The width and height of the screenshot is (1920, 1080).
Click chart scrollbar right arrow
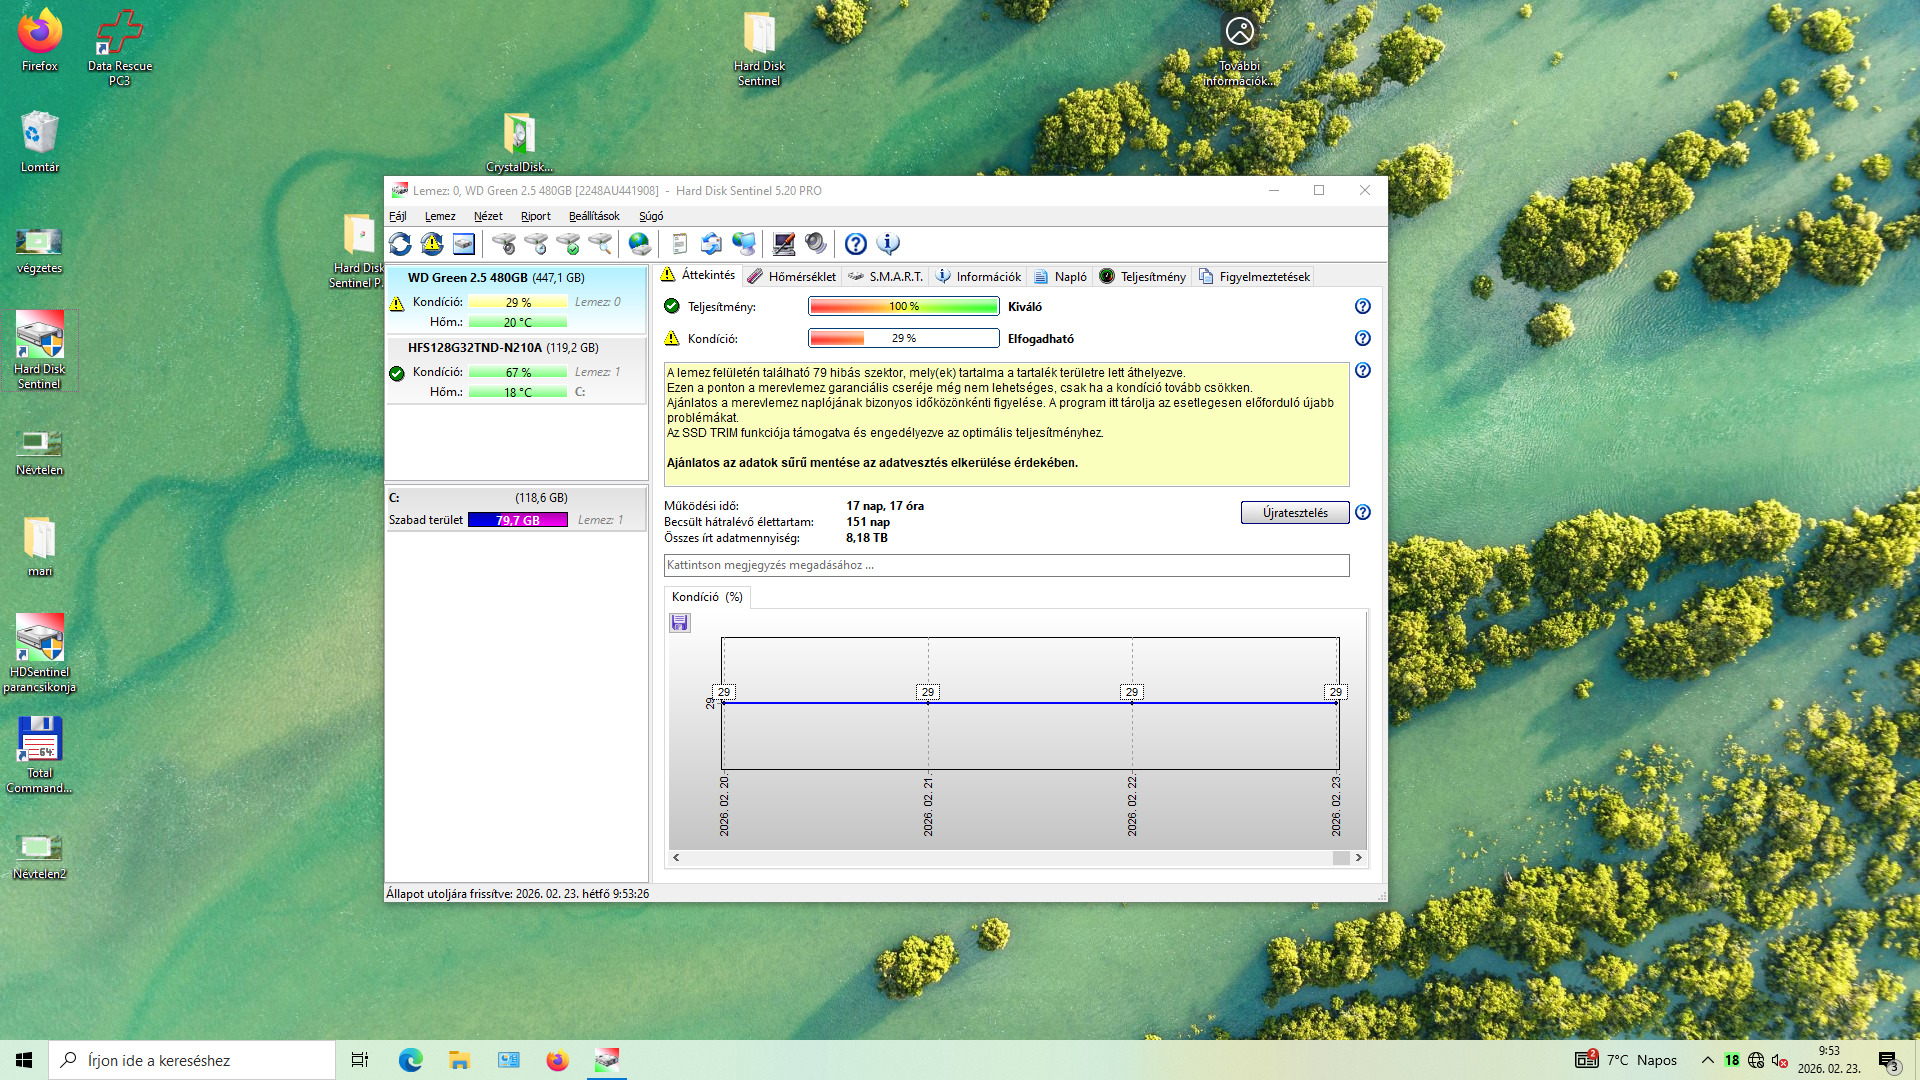click(x=1358, y=858)
